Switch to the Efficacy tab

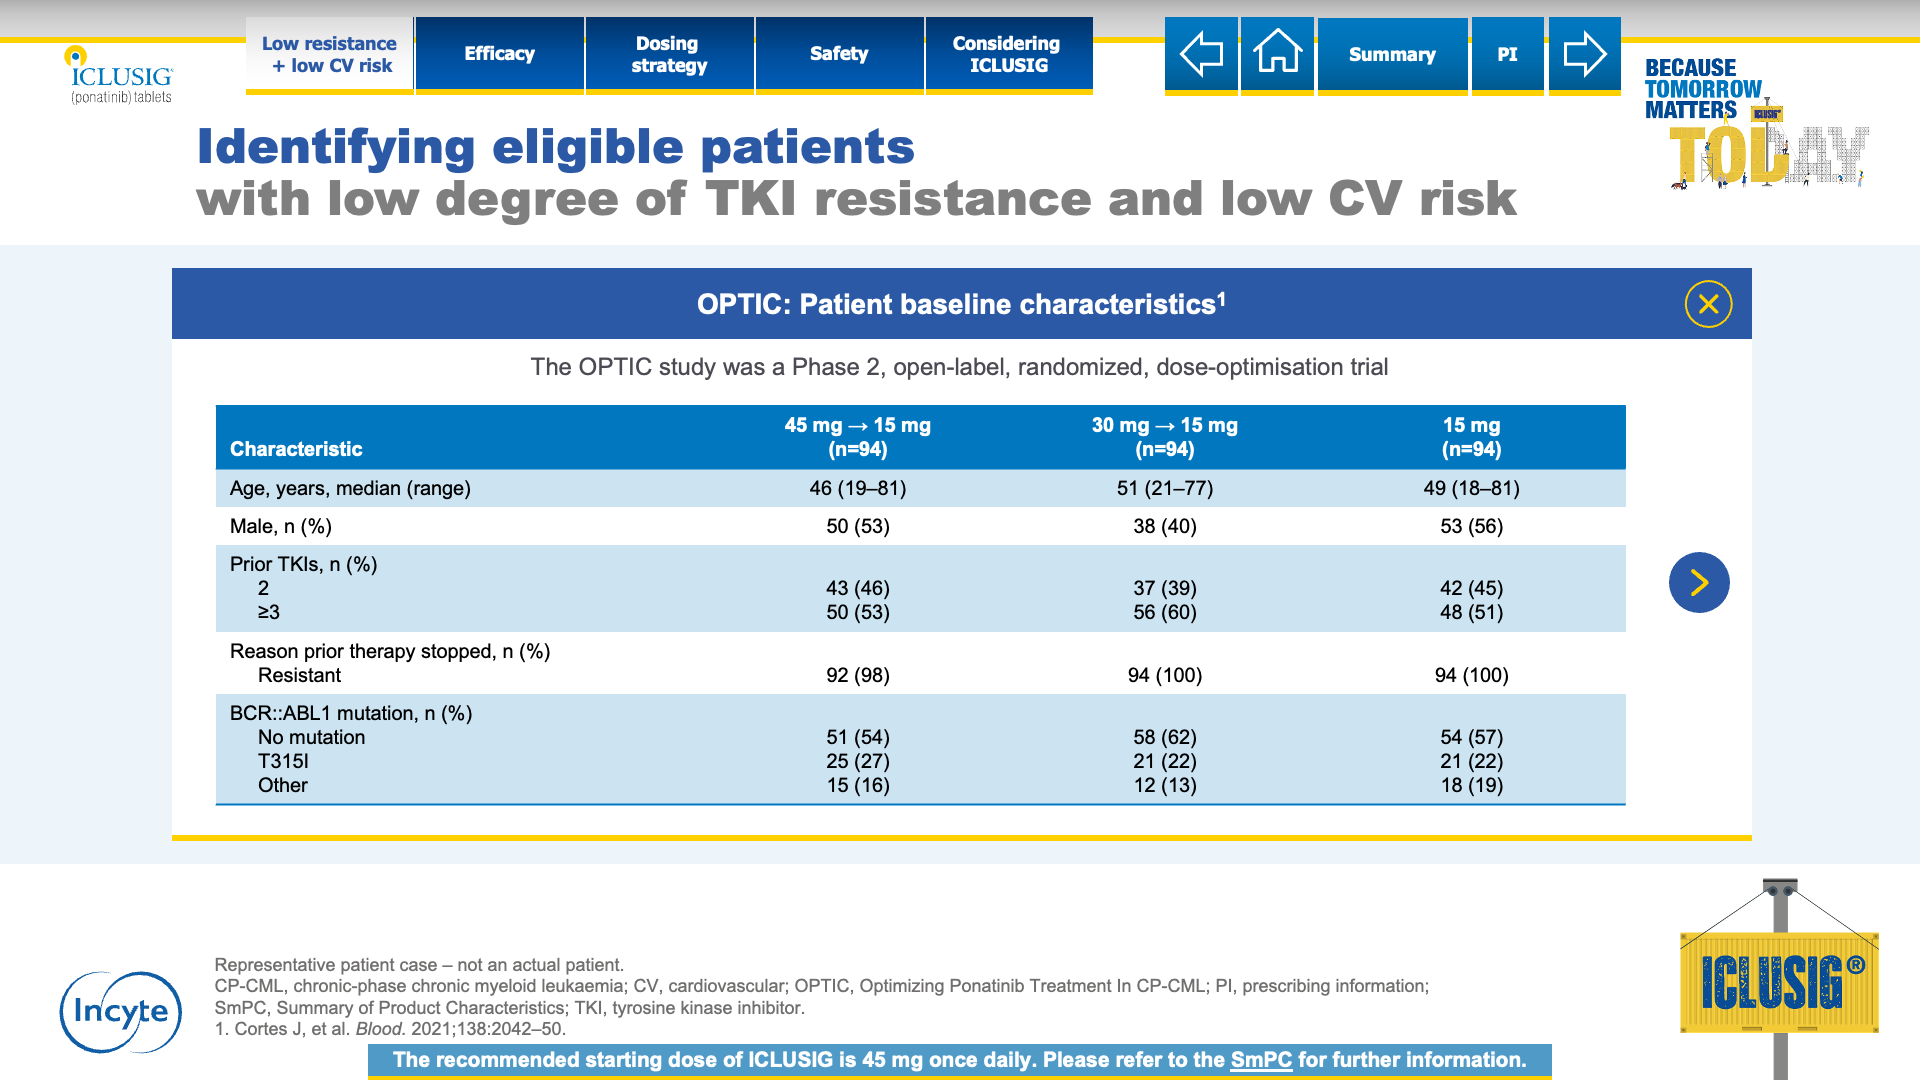499,54
